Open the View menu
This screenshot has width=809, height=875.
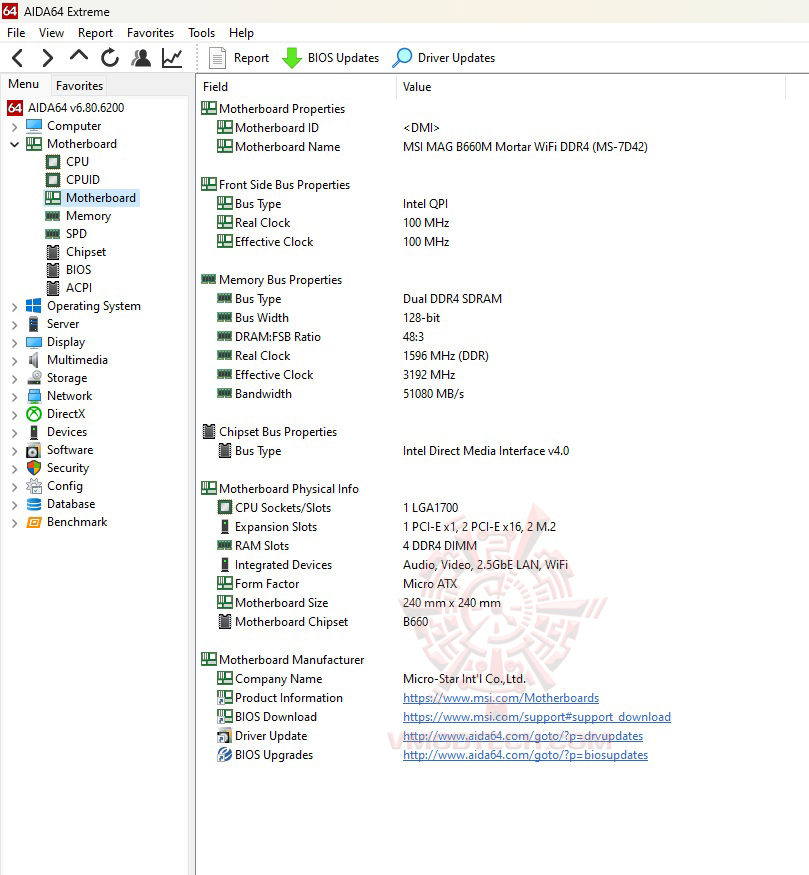pyautogui.click(x=51, y=33)
